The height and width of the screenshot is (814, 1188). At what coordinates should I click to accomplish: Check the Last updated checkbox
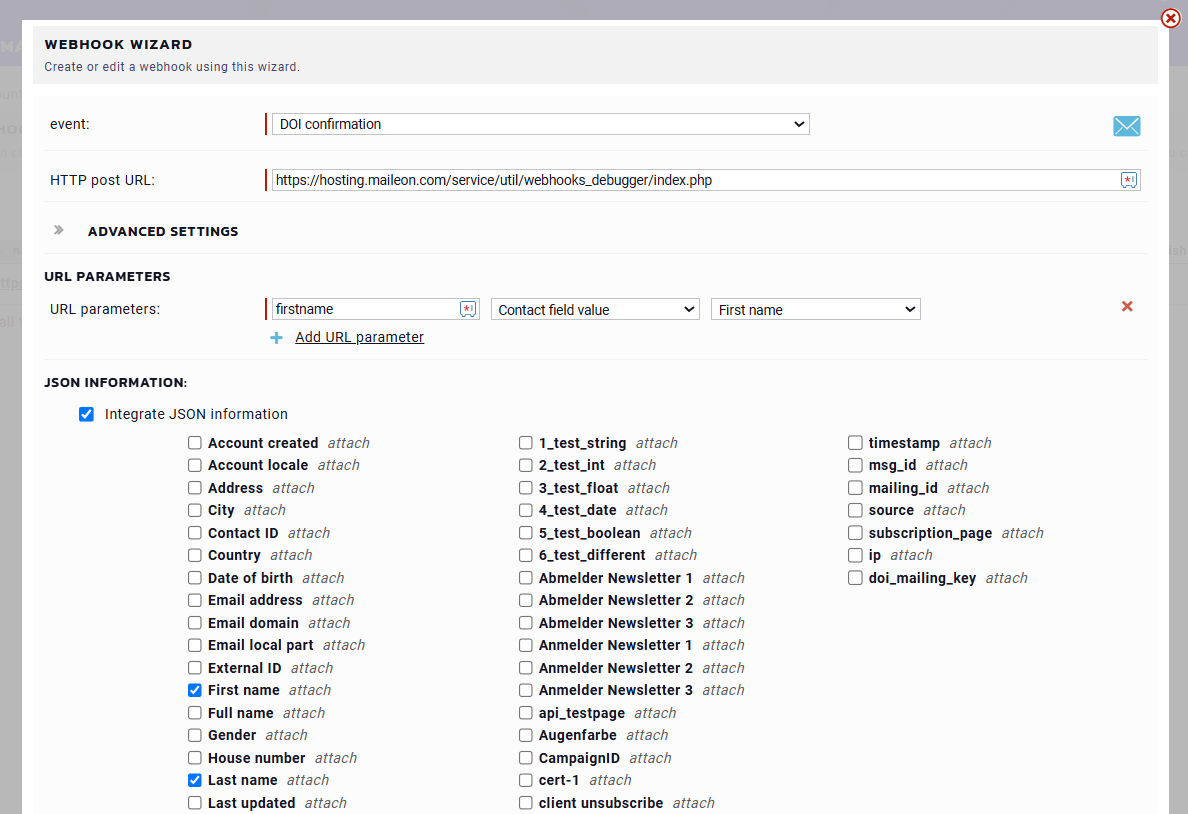point(195,803)
